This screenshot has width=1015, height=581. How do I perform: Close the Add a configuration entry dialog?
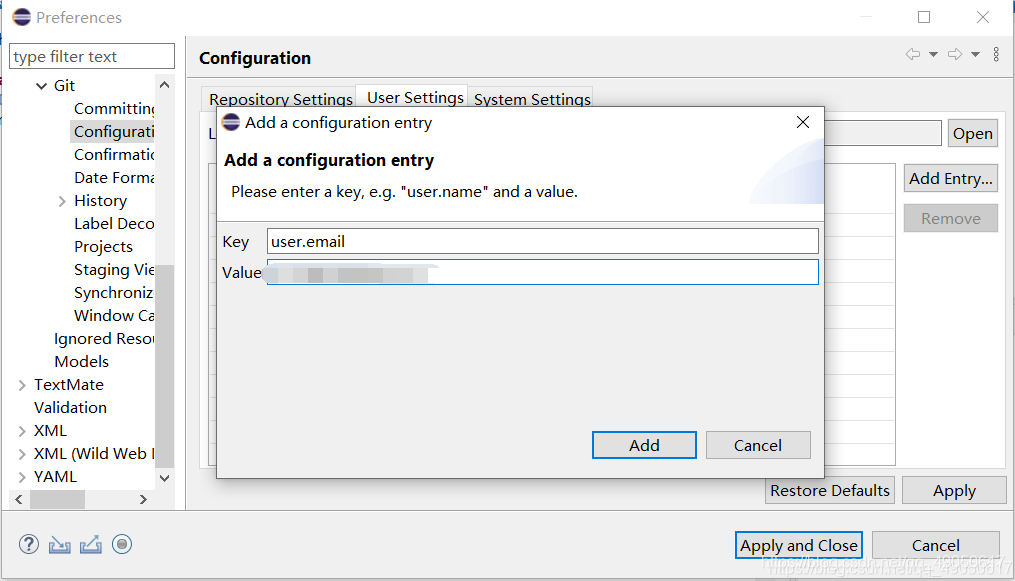click(x=803, y=122)
